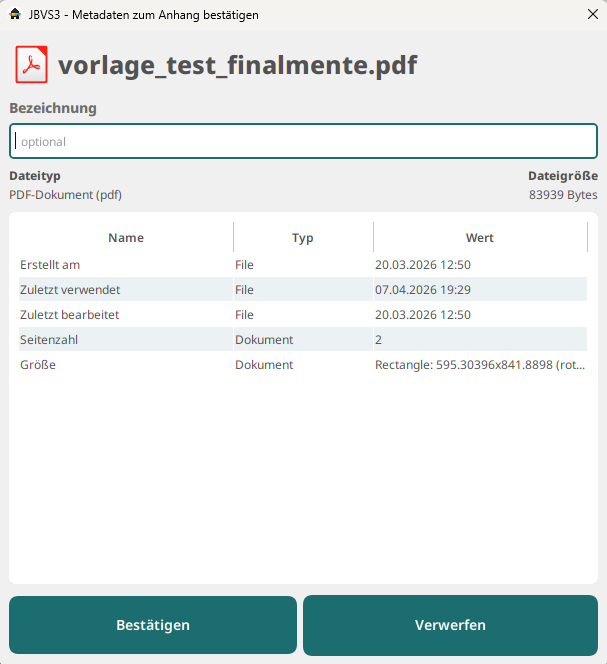Viewport: 607px width, 664px height.
Task: Close the metadata confirmation dialog
Action: pos(591,14)
